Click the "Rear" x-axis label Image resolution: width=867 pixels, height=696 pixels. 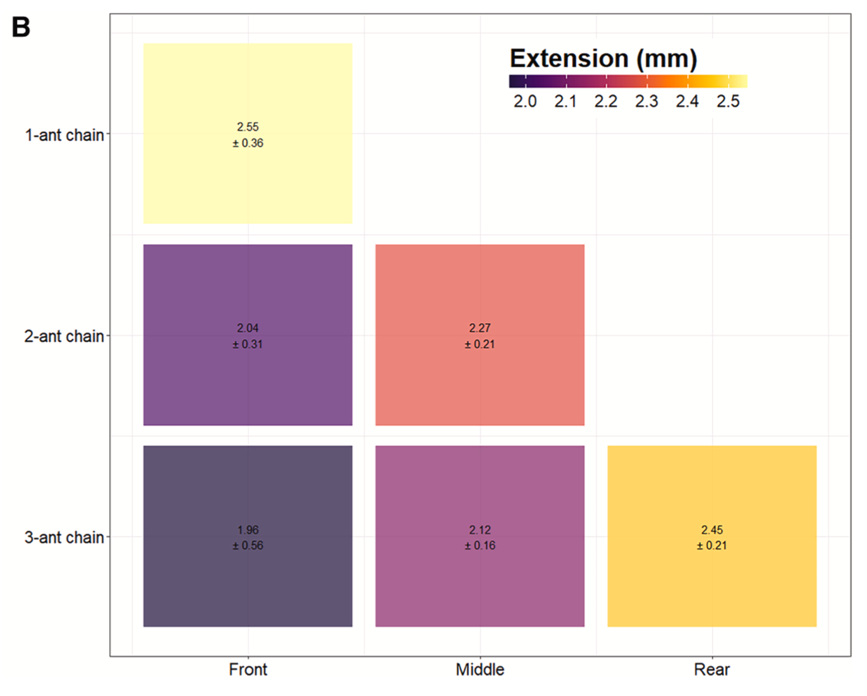pos(711,669)
